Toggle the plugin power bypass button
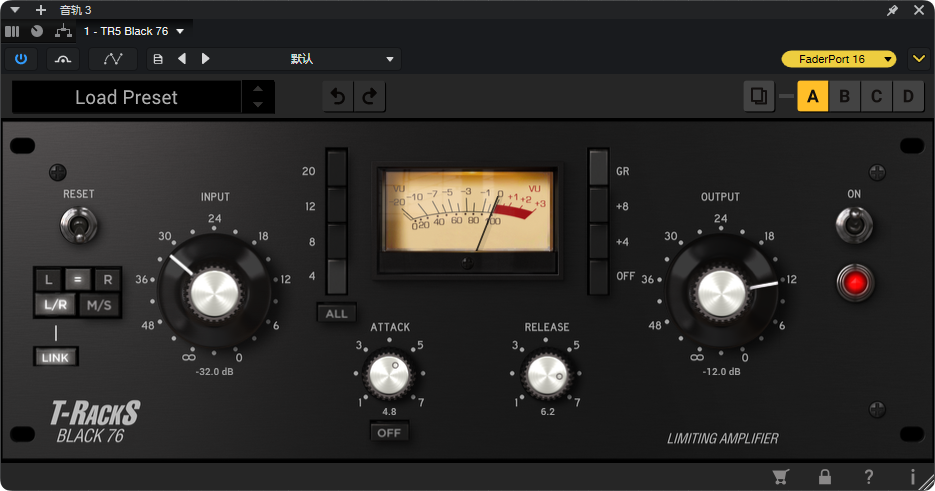The height and width of the screenshot is (491, 935). pos(21,59)
